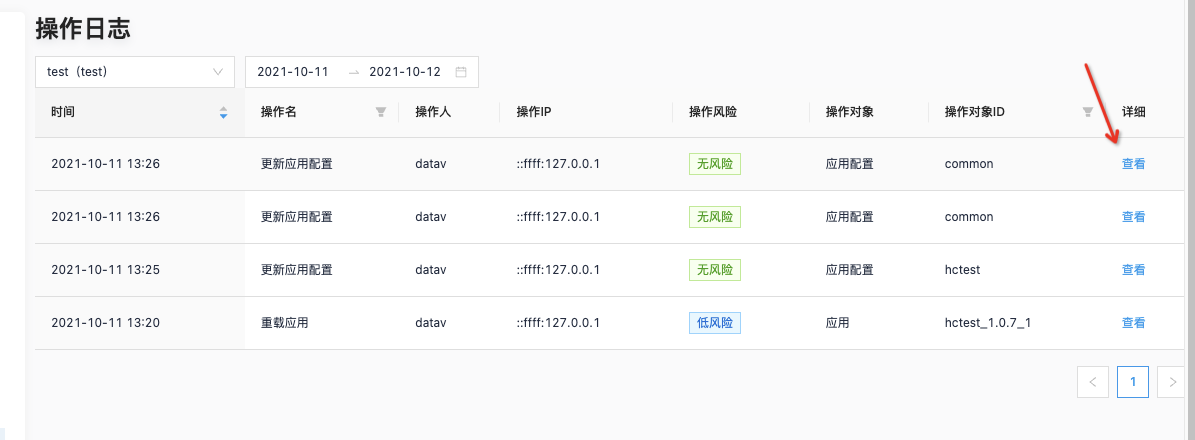
Task: Sort the 时间 column with the sort arrows
Action: [x=223, y=112]
